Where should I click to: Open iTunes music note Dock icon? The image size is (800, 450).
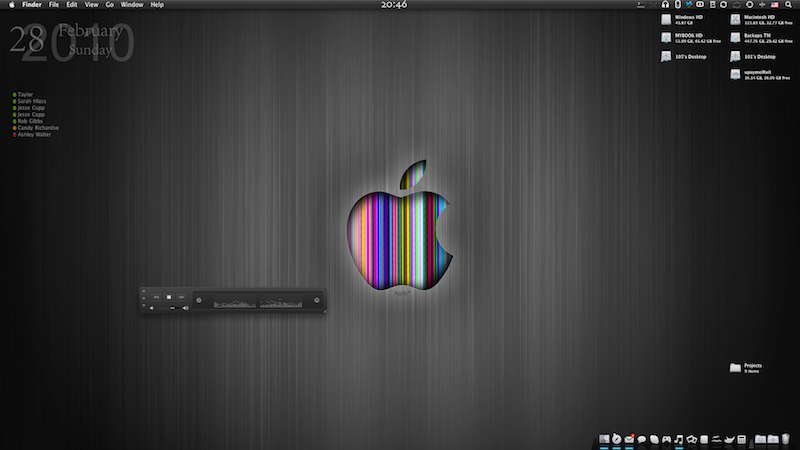(679, 439)
